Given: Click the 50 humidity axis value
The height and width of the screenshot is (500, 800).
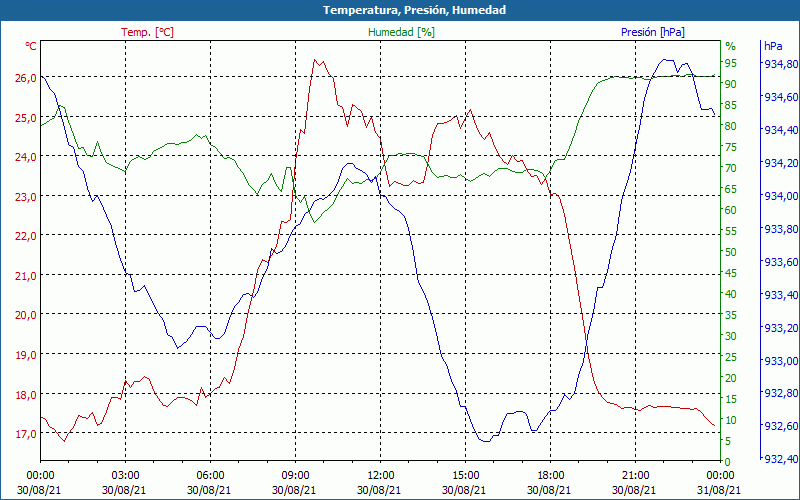Looking at the screenshot, I should (731, 252).
